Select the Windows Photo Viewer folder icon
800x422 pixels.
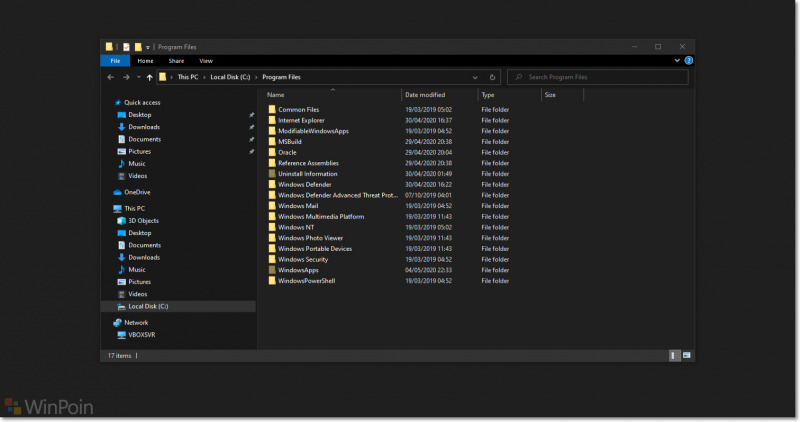(x=272, y=238)
